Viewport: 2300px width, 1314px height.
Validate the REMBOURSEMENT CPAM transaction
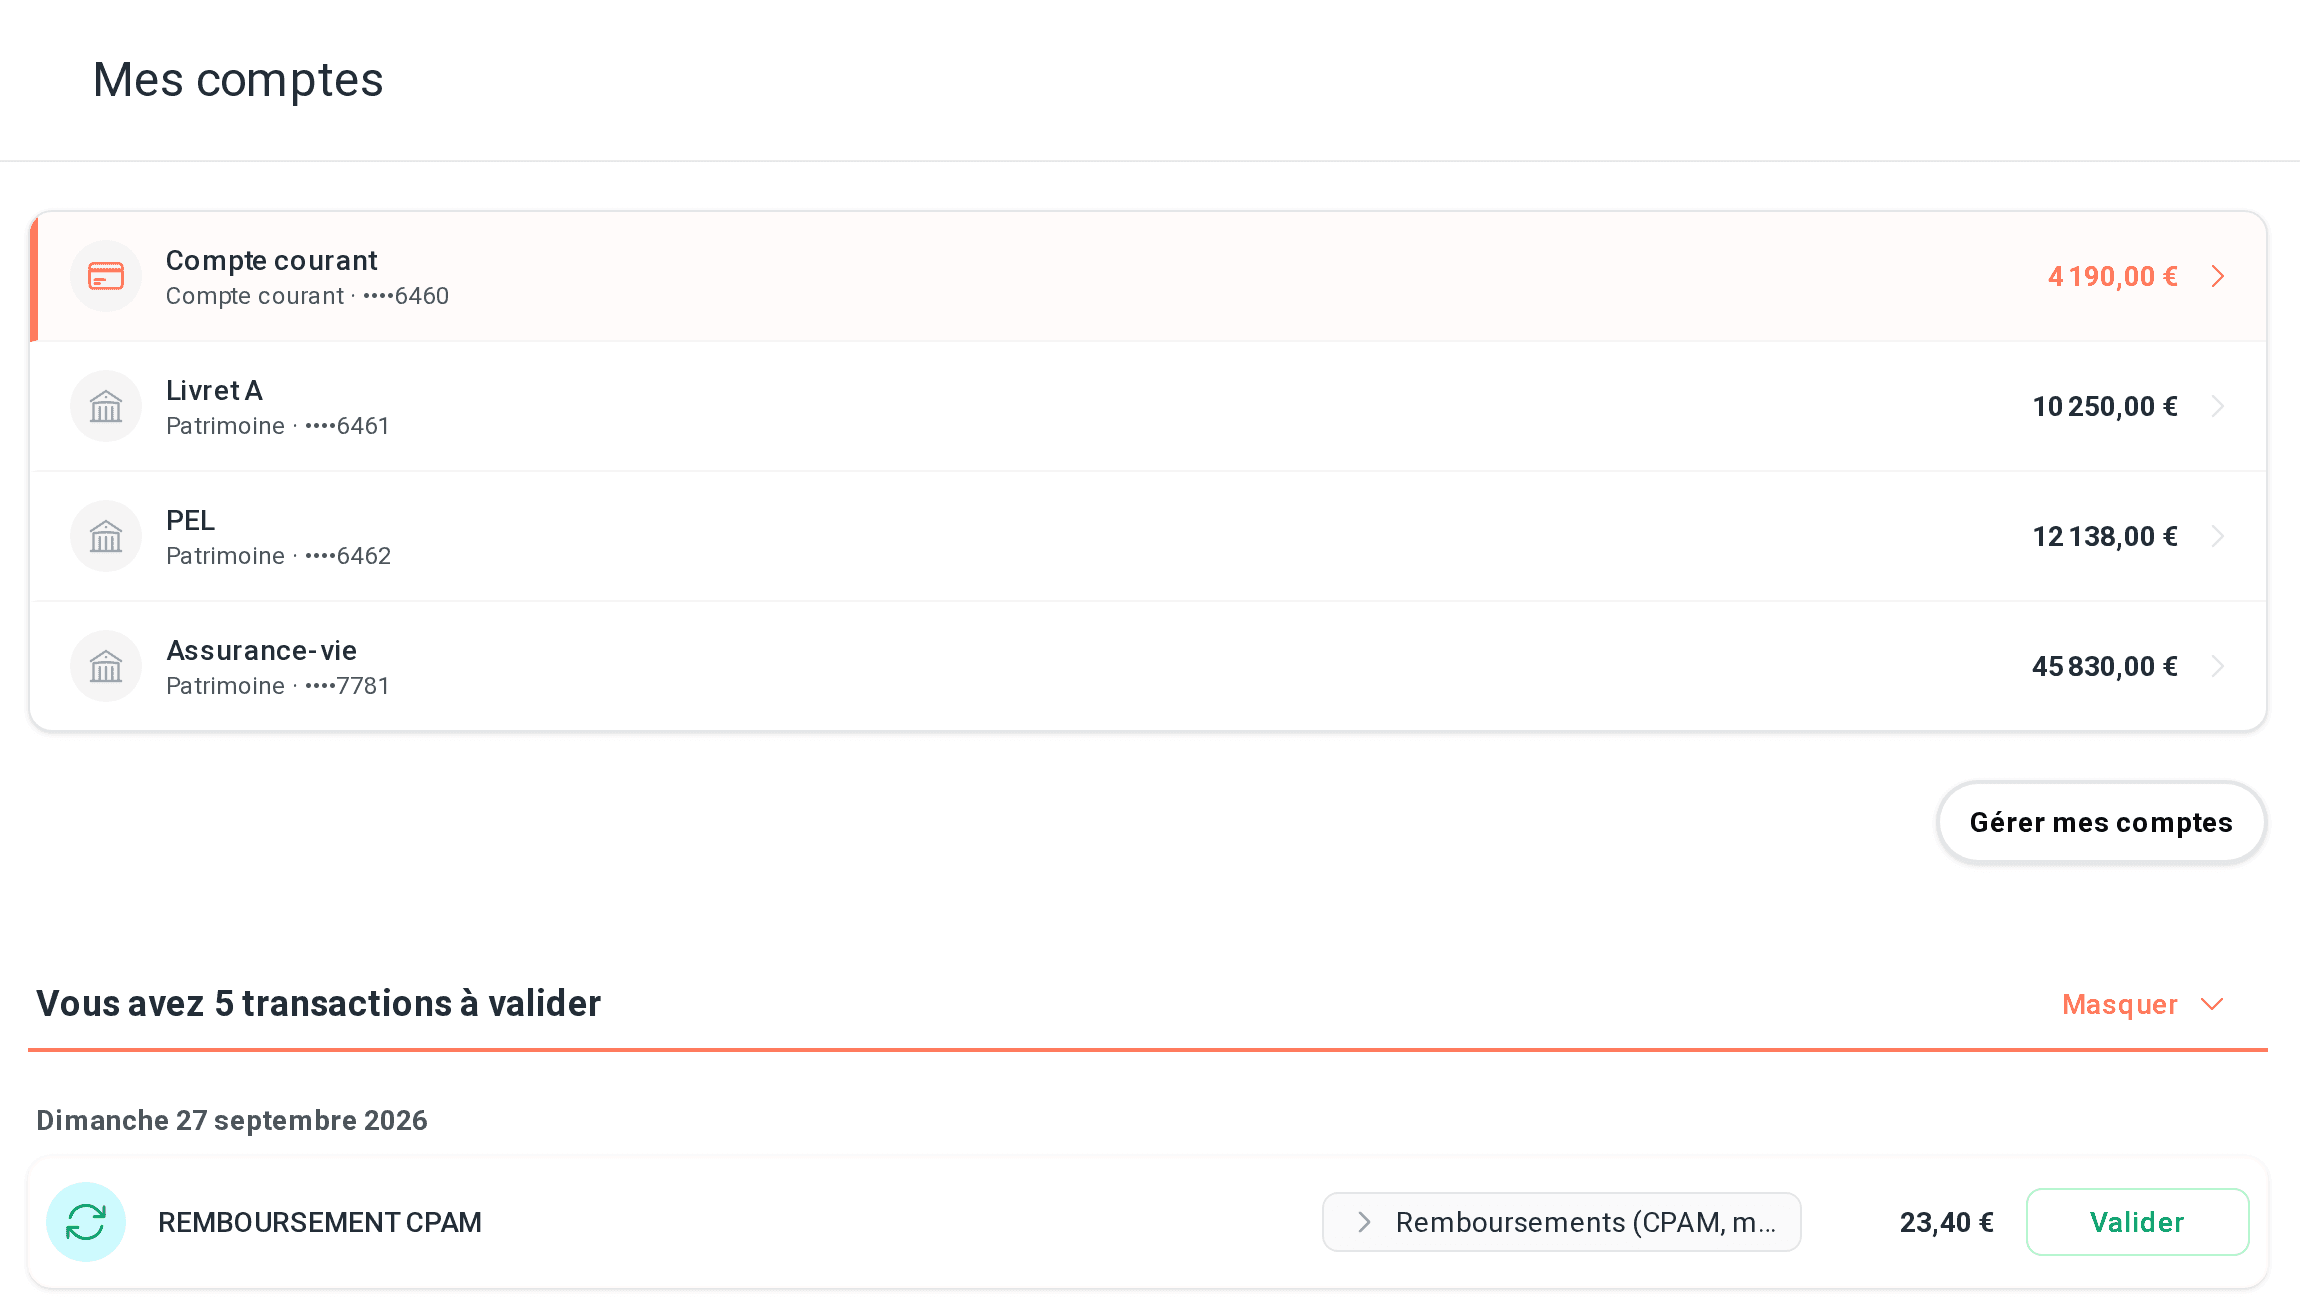click(x=2137, y=1222)
